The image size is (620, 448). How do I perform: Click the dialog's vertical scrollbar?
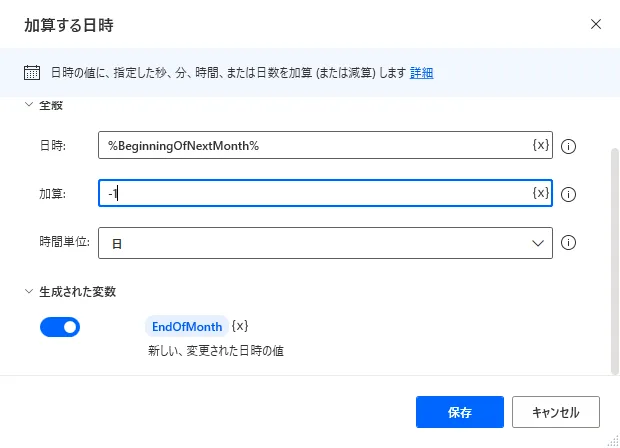coord(614,250)
